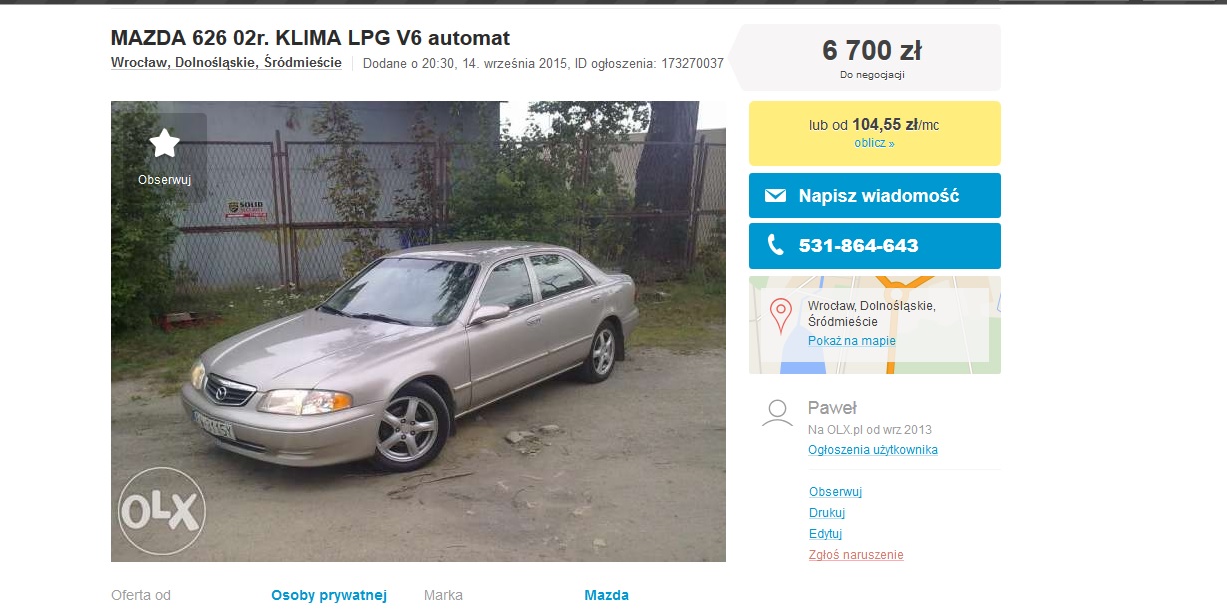Click the envelope icon in Napisz wiadomość
This screenshot has height=612, width=1227.
click(x=775, y=196)
